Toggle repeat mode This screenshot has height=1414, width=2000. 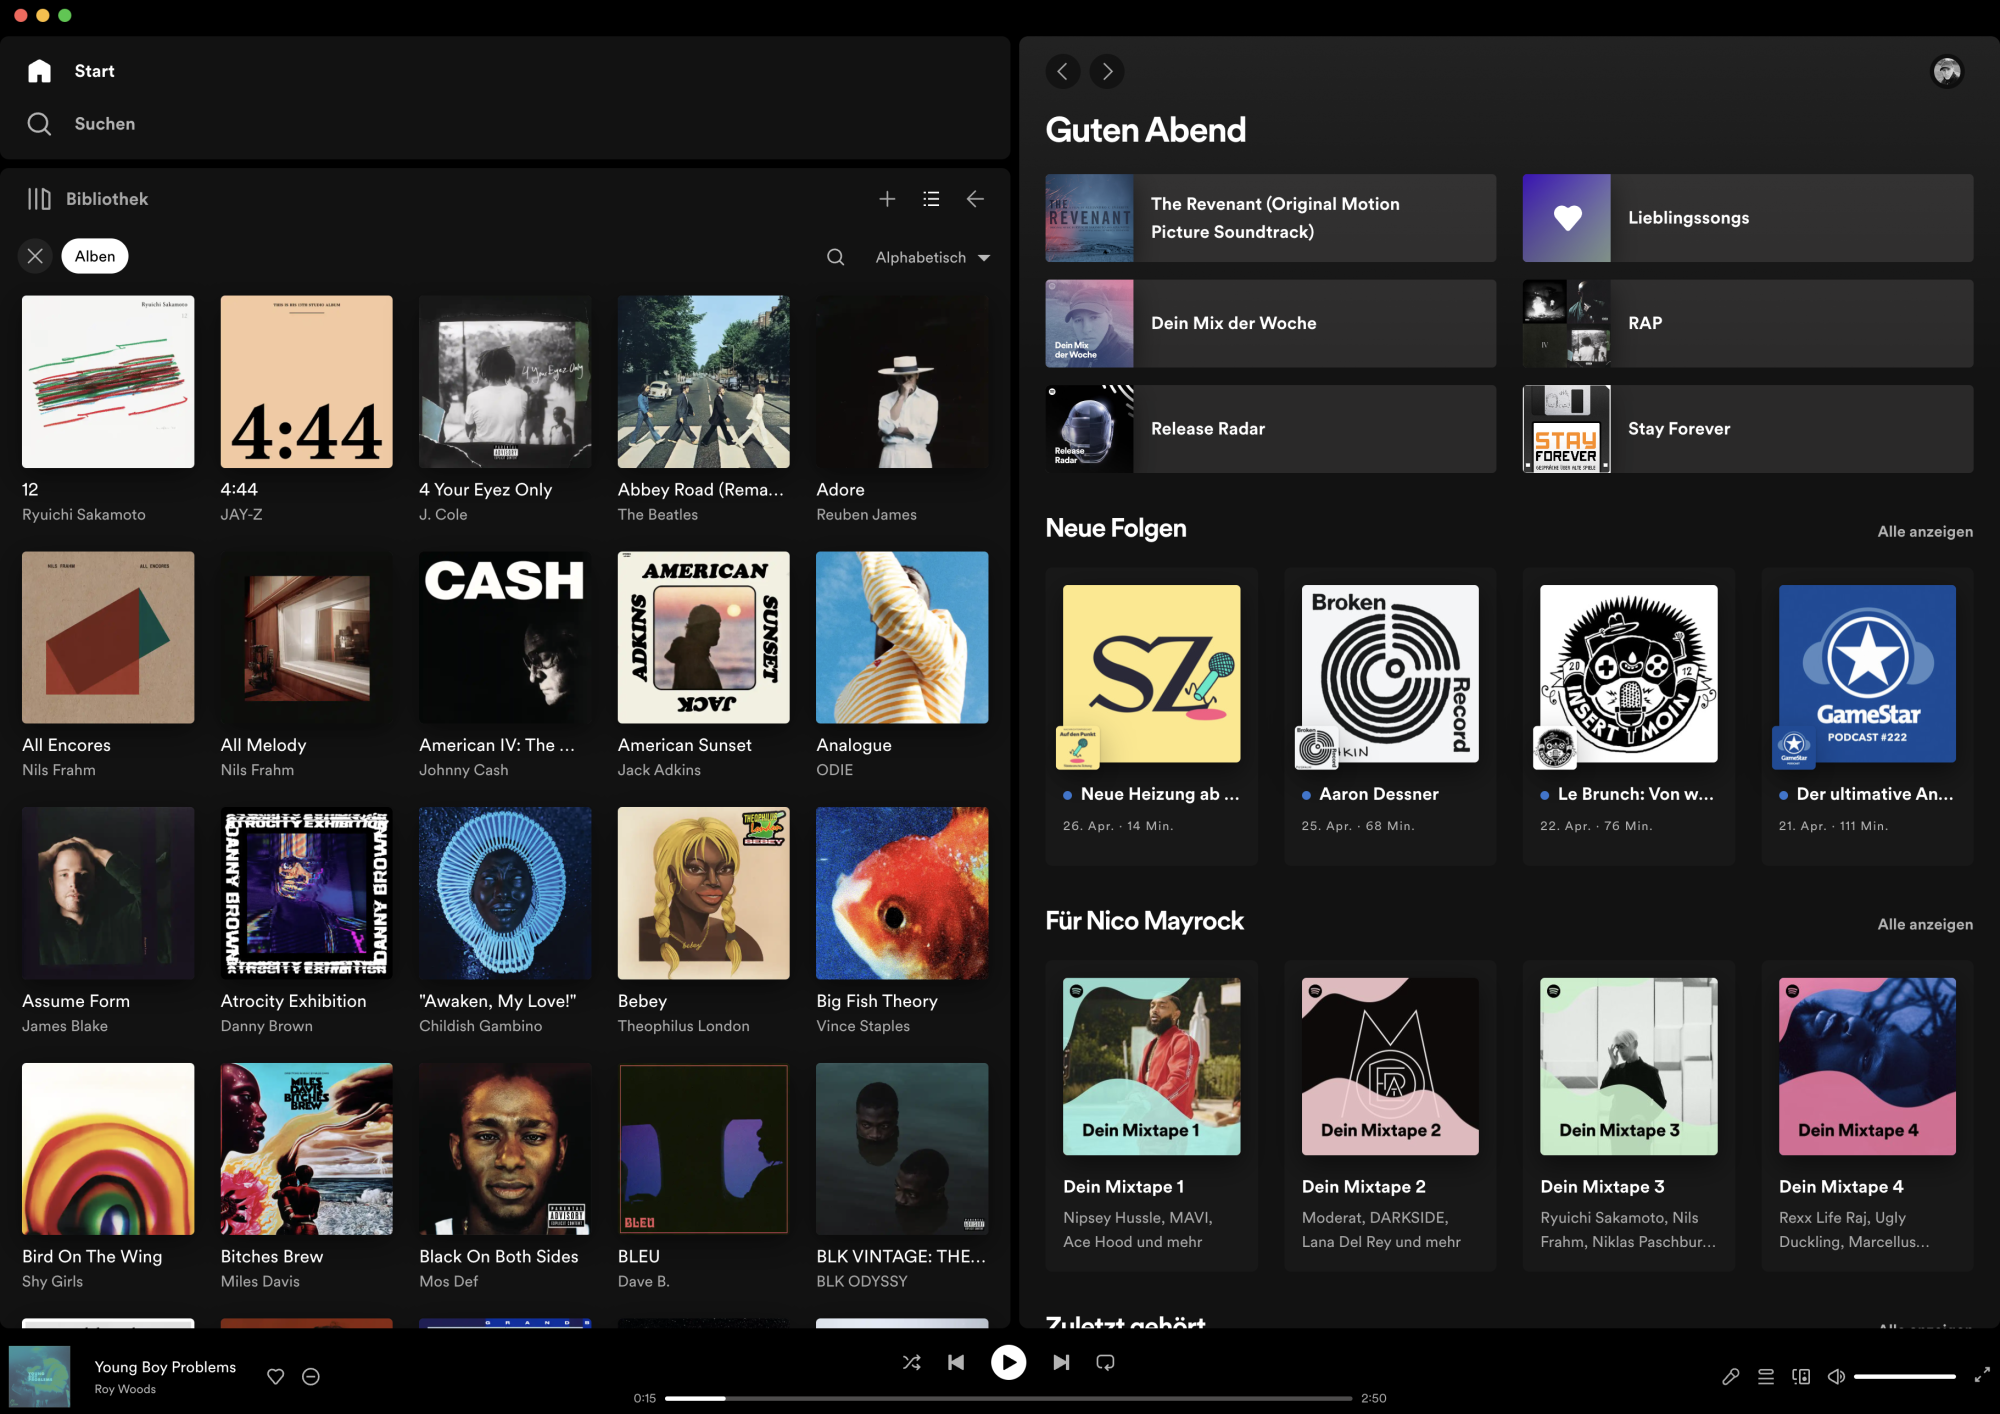pos(1105,1362)
